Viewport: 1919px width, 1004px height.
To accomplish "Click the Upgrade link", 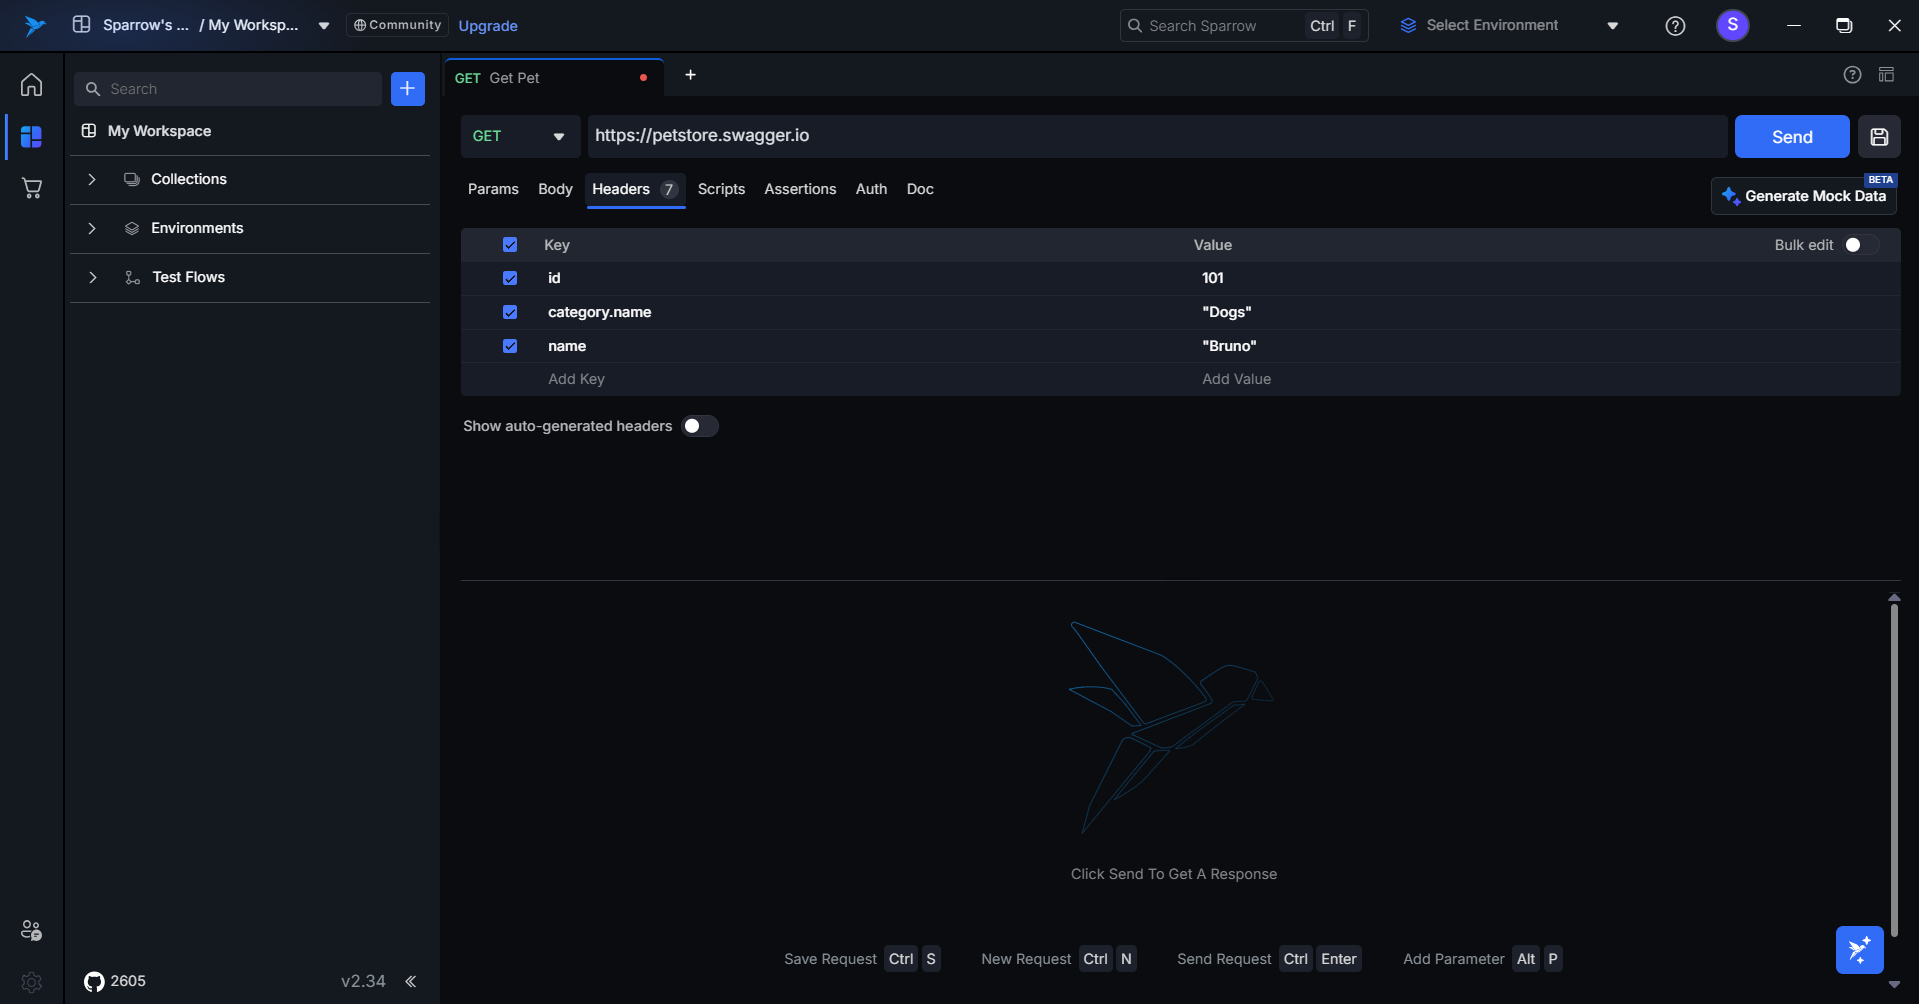I will [x=488, y=26].
